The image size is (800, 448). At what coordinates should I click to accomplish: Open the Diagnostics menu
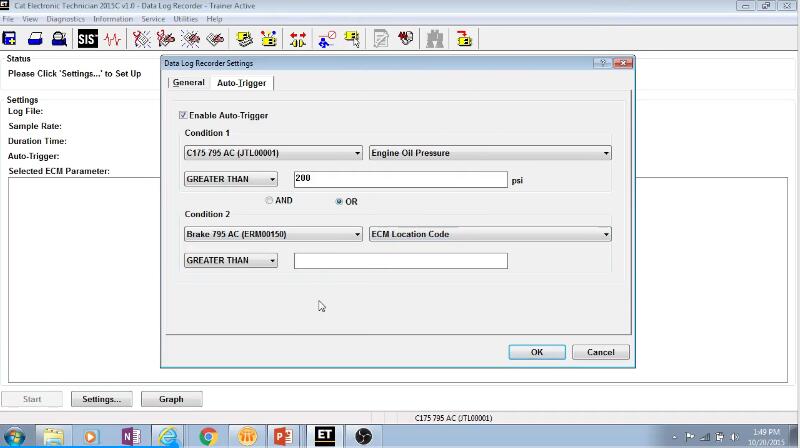(x=66, y=19)
